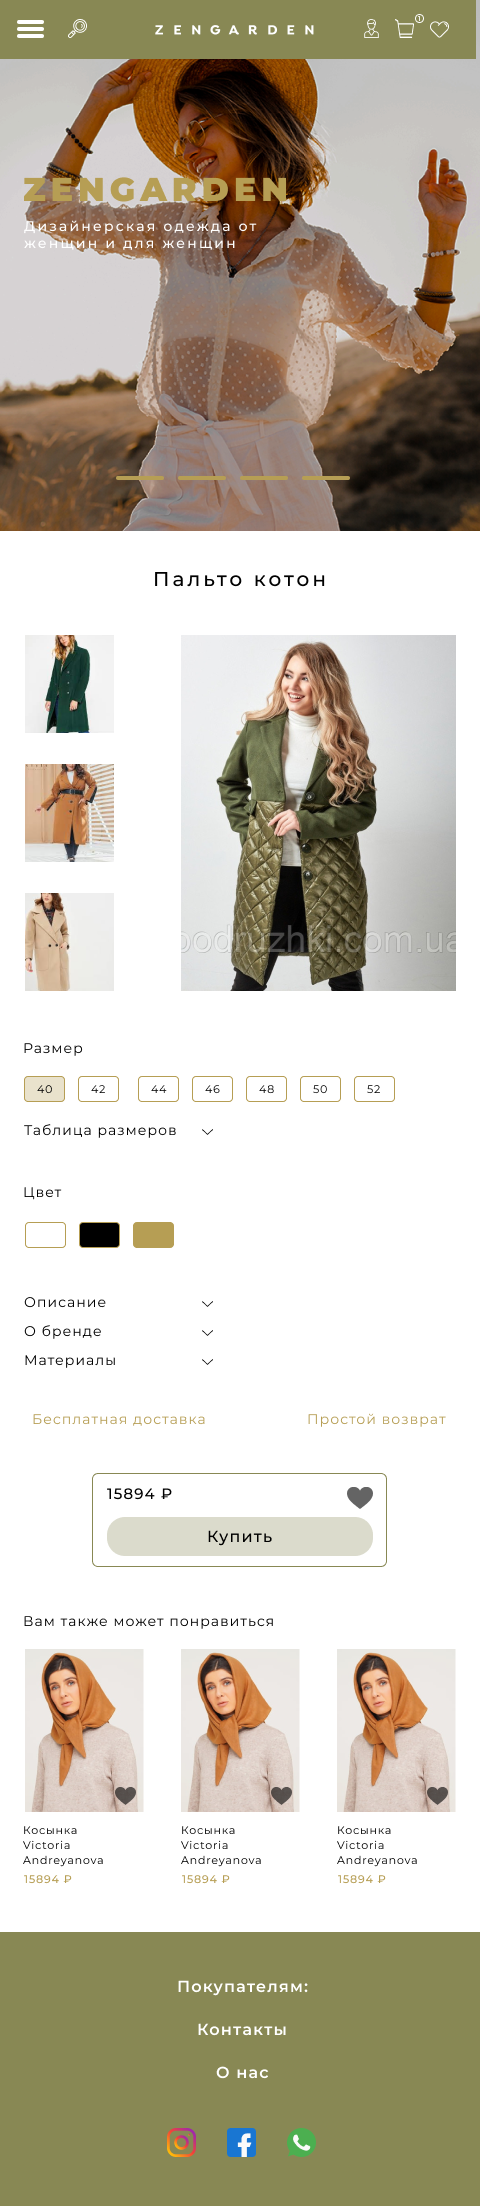Click the Купить button
This screenshot has height=2206, width=480.
tap(240, 1536)
